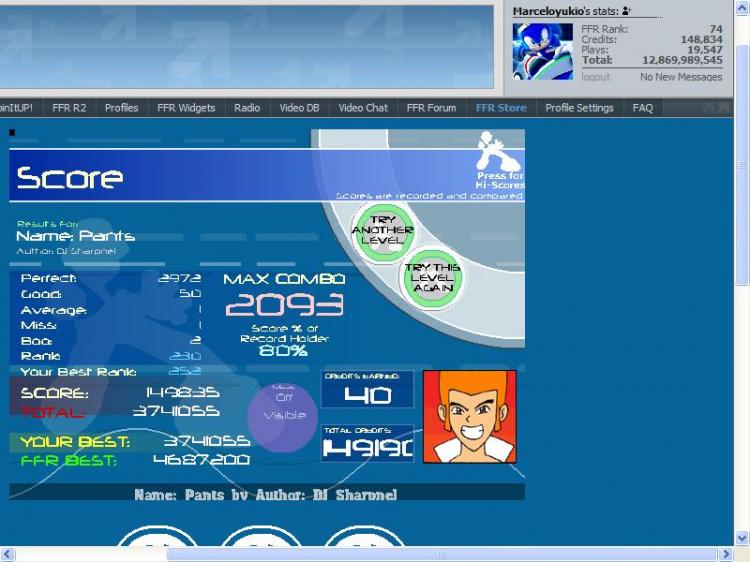Open the FAQ menu item
The image size is (750, 562).
[x=642, y=108]
